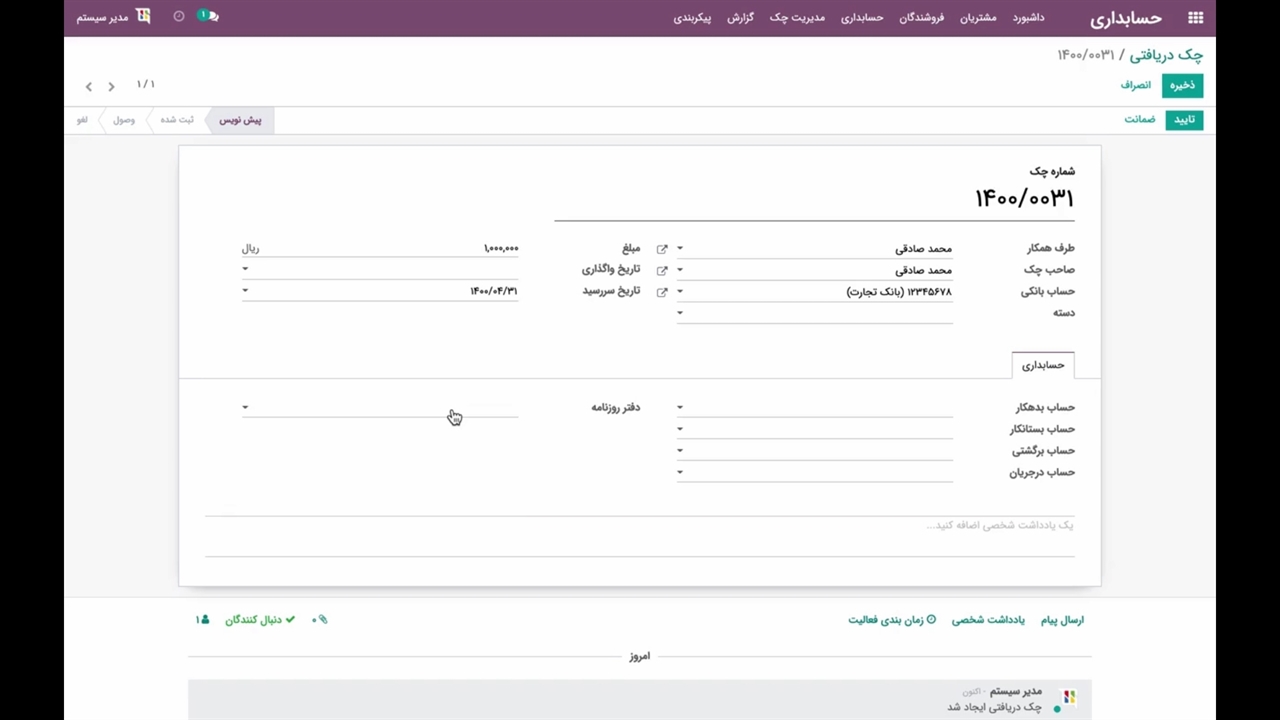This screenshot has width=1280, height=720.
Task: Go to the previous record arrow
Action: point(111,87)
